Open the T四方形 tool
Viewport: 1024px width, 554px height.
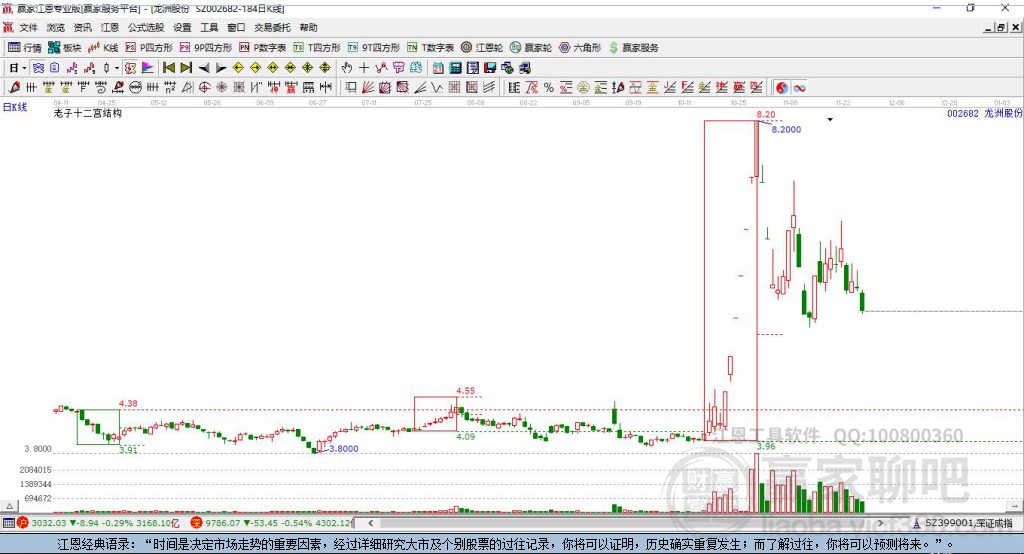coord(317,48)
